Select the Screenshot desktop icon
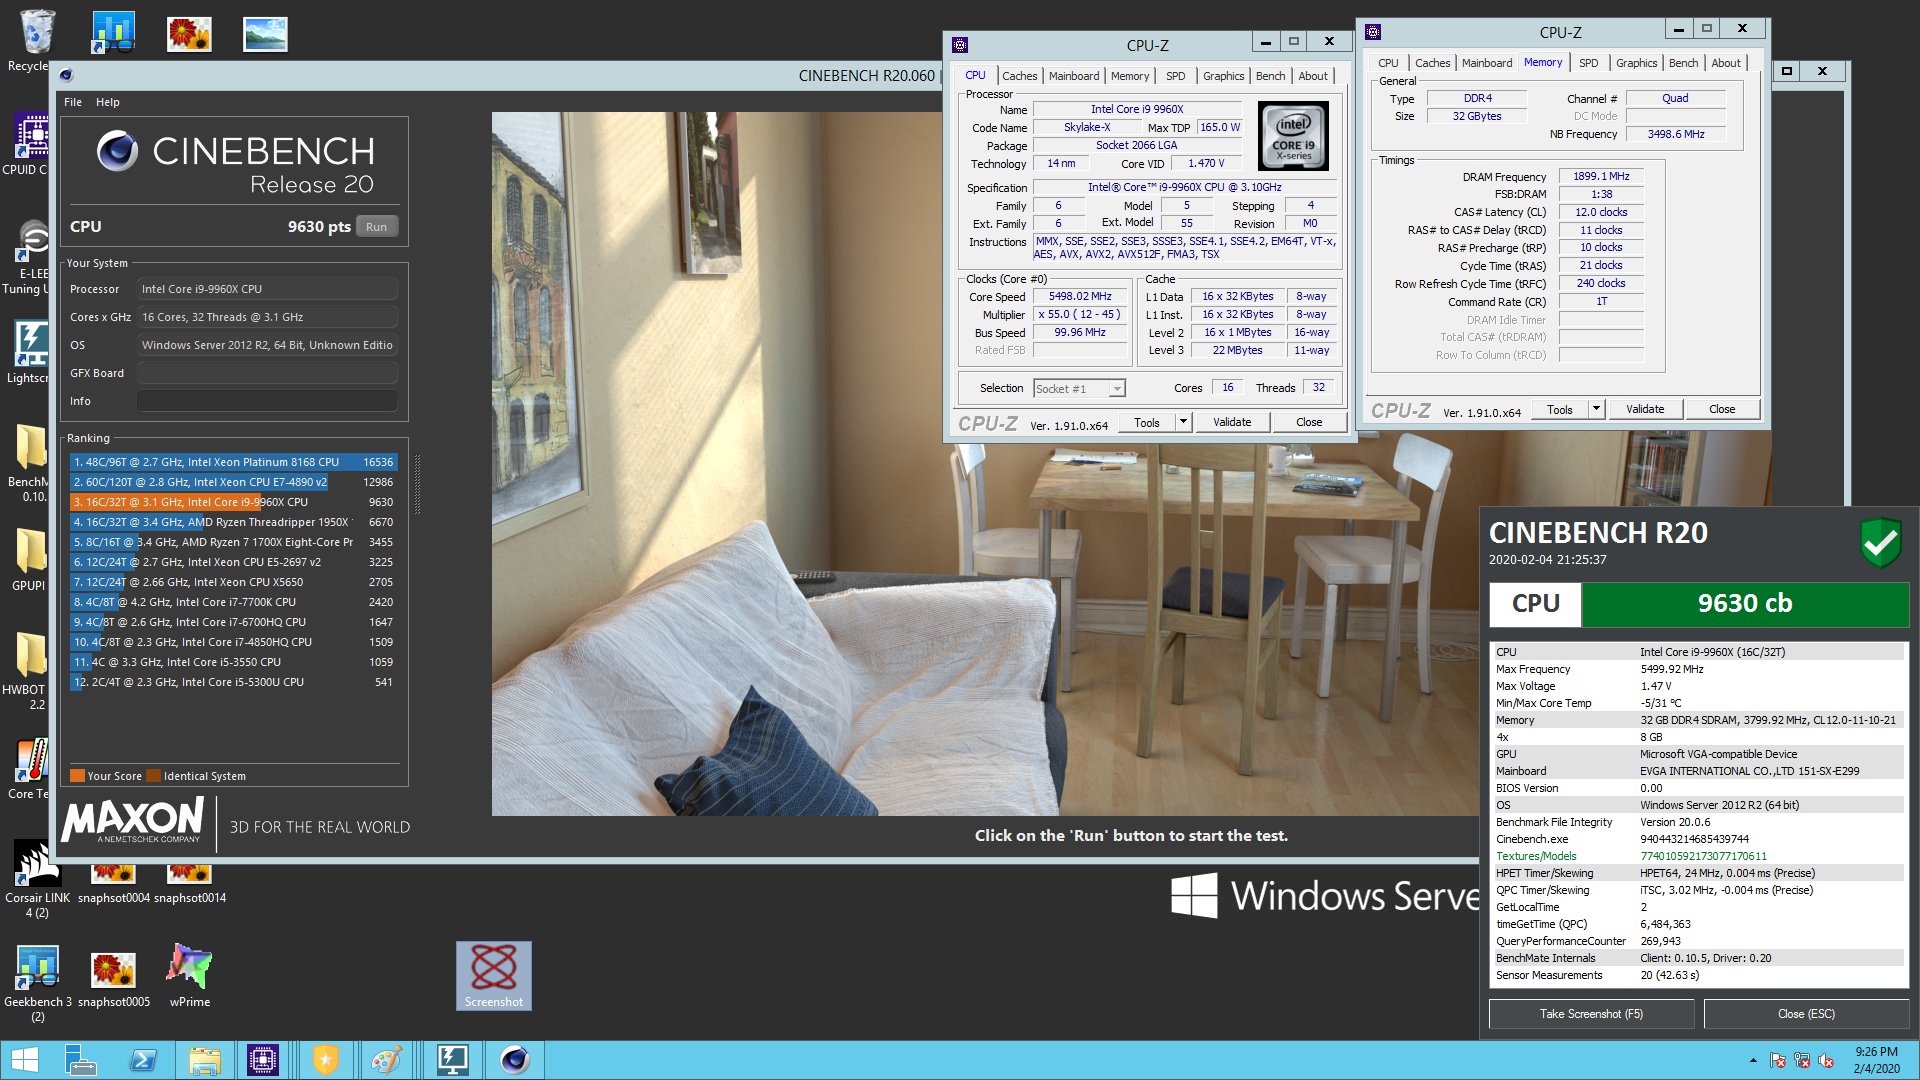 (494, 975)
